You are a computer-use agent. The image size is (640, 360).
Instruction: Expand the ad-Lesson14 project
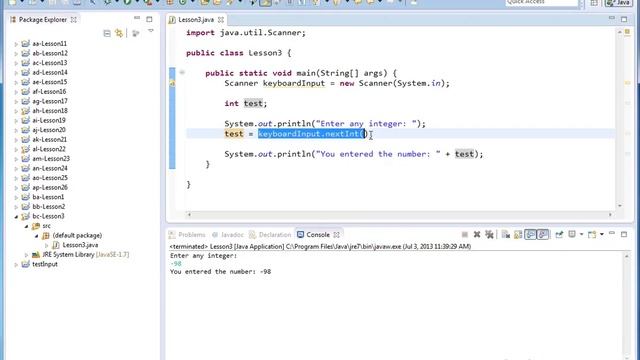(16, 73)
